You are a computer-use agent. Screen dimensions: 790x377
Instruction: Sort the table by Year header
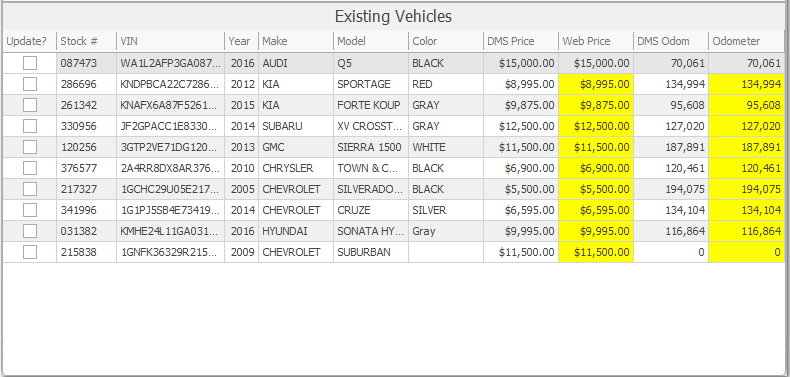(241, 41)
